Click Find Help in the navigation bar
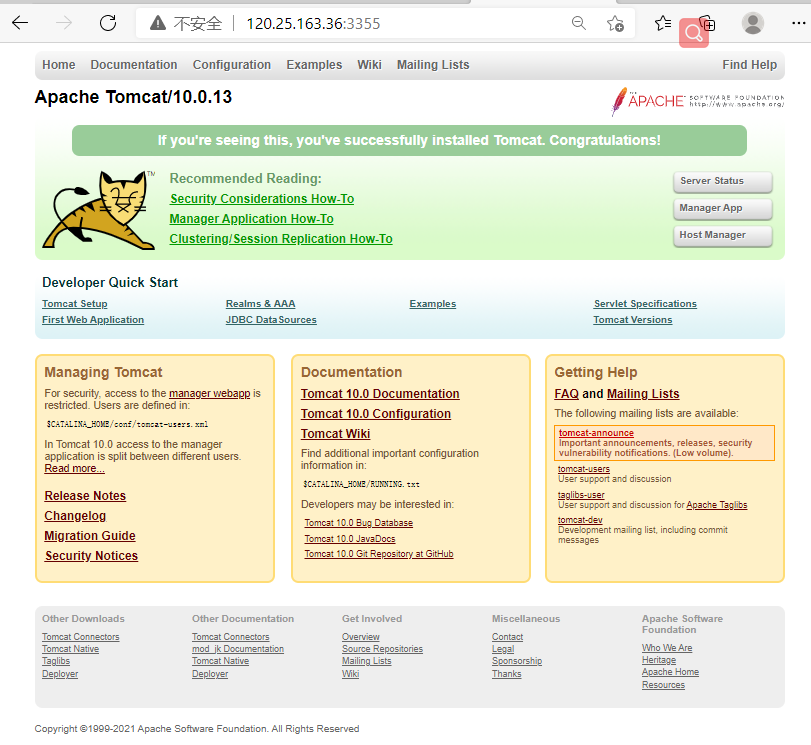The width and height of the screenshot is (811, 745). (x=749, y=65)
